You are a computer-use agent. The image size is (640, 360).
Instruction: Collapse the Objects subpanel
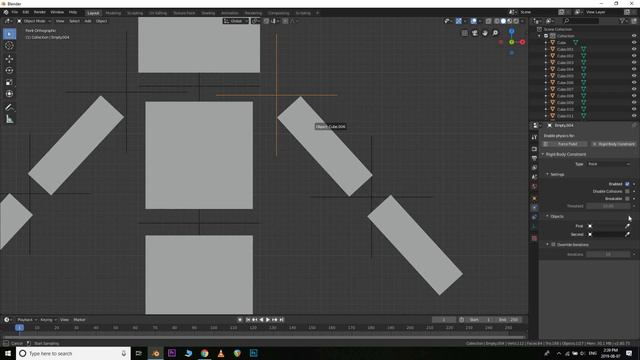click(x=547, y=216)
